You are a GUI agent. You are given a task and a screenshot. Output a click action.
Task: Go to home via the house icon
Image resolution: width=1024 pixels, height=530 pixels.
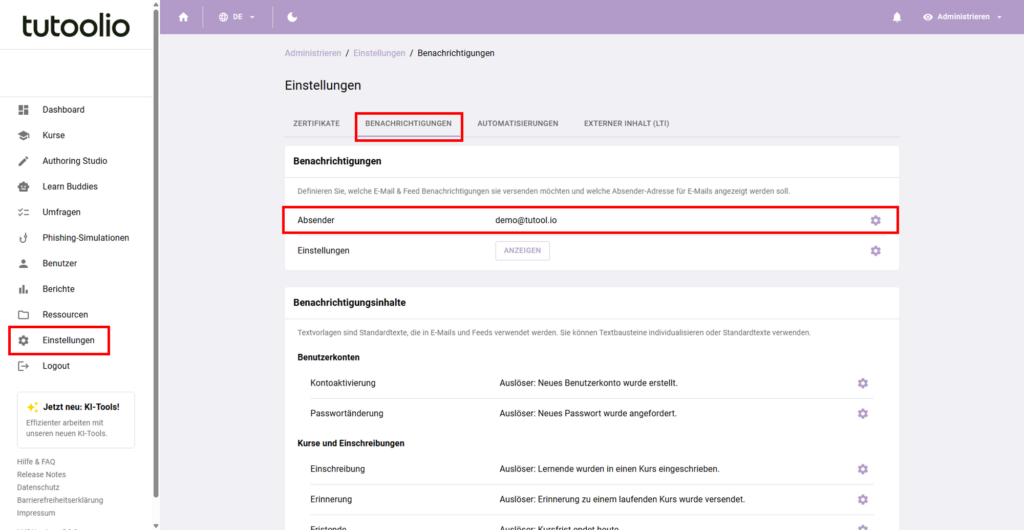184,17
